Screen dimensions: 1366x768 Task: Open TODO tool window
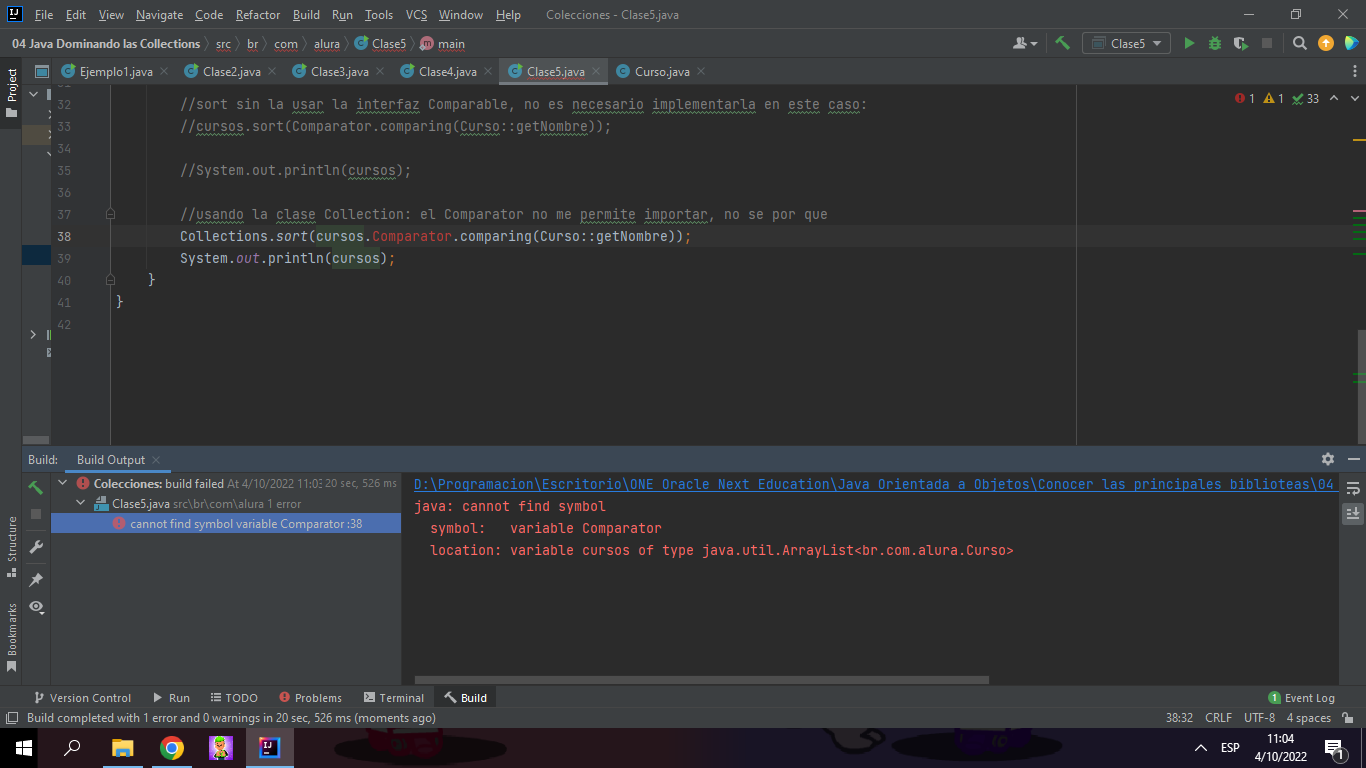pos(234,698)
